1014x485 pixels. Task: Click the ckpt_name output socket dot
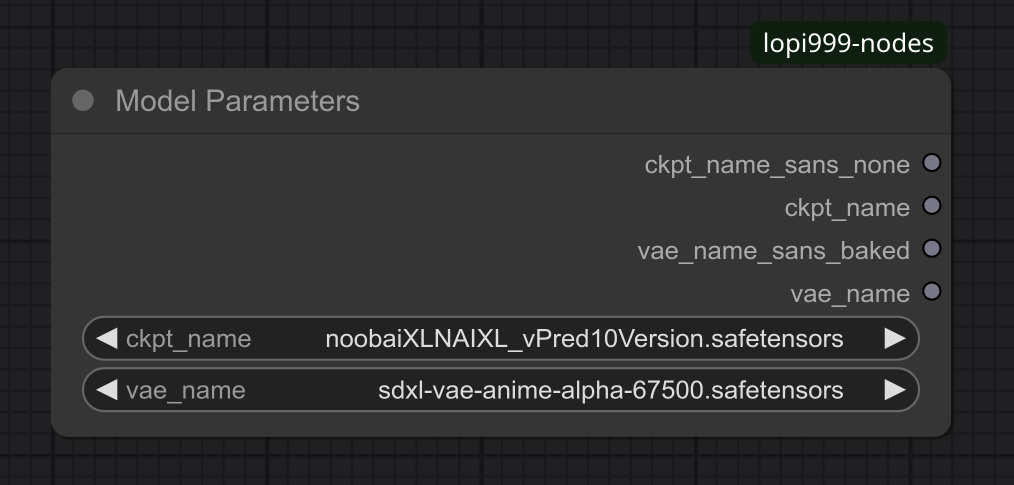pos(931,206)
